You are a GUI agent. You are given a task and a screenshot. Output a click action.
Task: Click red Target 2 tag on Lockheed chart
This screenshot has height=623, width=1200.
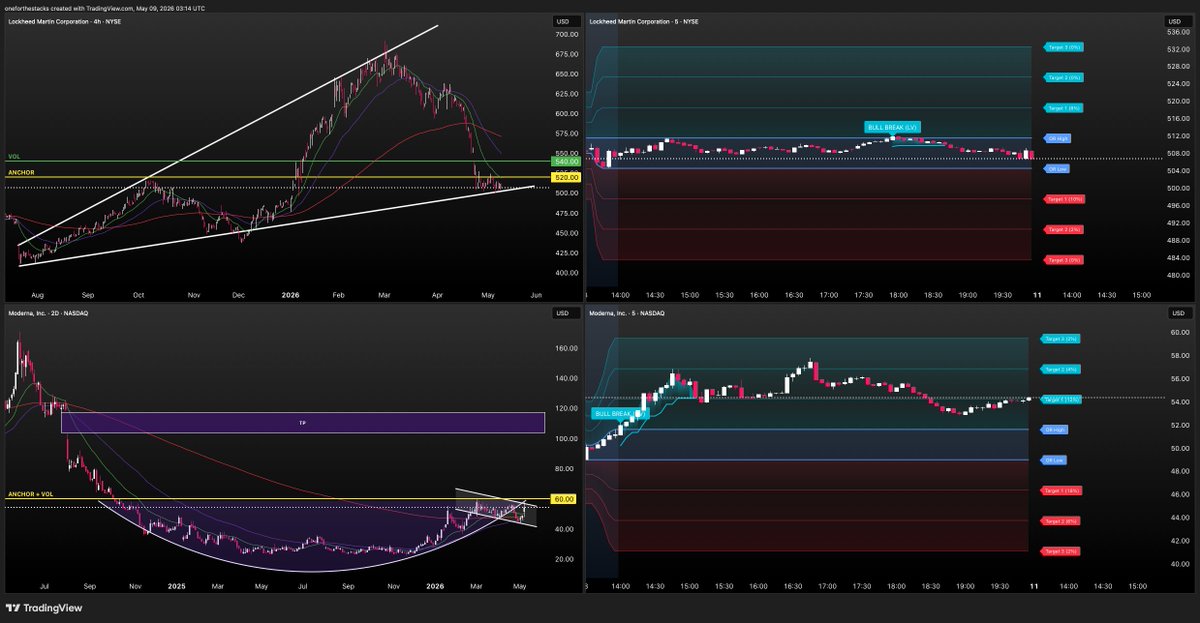click(x=1064, y=229)
